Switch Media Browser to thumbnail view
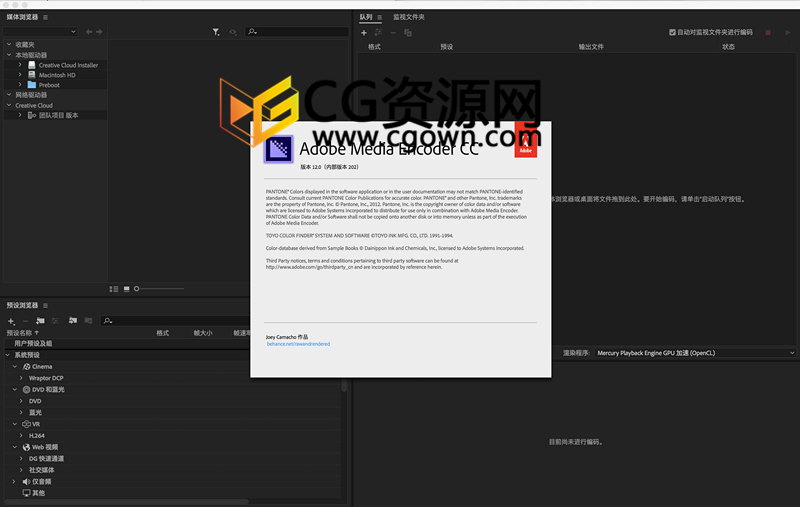Viewport: 800px width, 507px height. [127, 289]
